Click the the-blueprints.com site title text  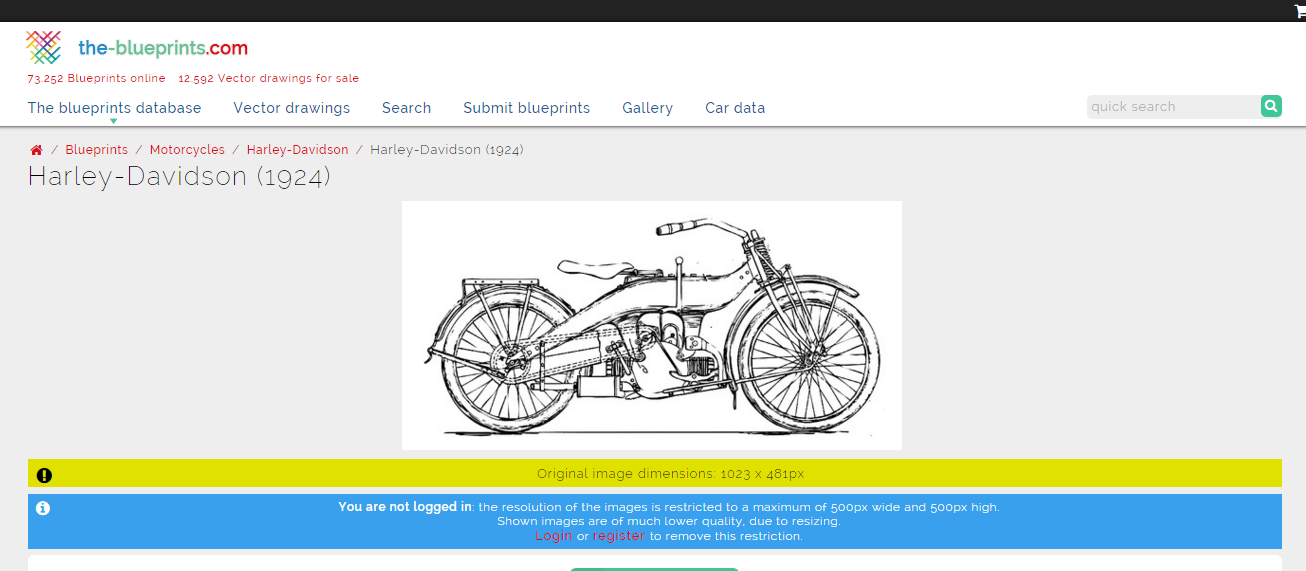tap(163, 48)
